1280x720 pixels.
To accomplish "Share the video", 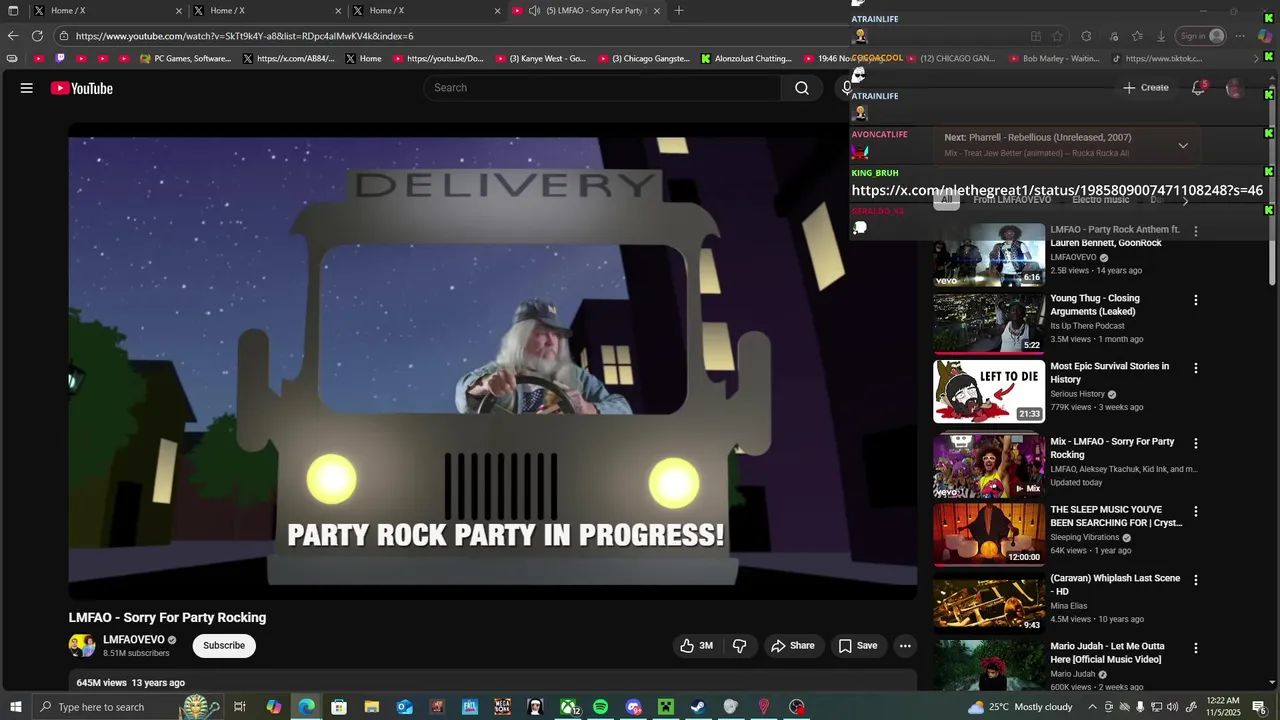I will (x=793, y=646).
